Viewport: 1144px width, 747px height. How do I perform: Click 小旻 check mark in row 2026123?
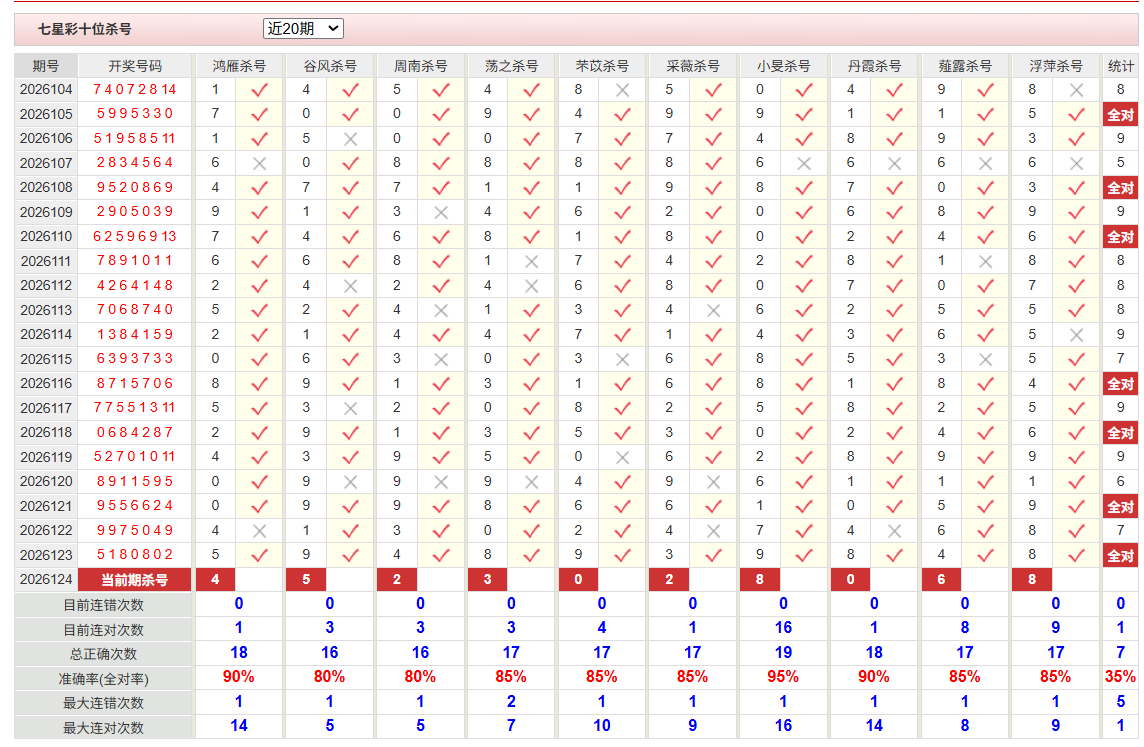[x=804, y=555]
